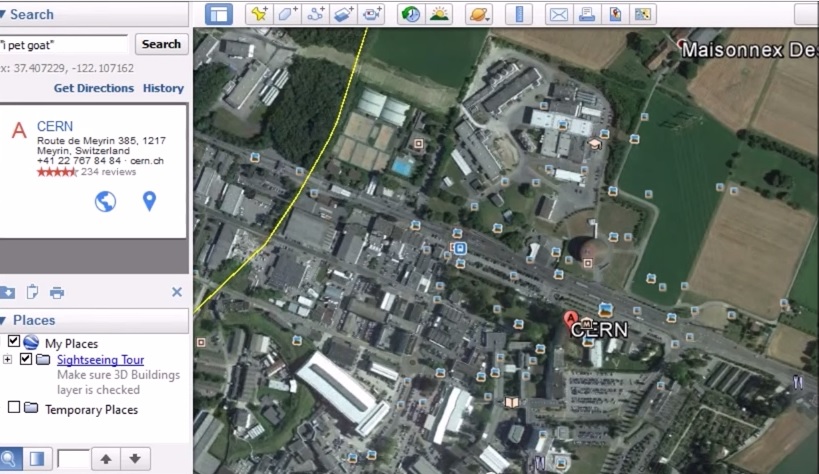Viewport: 819px width, 474px height.
Task: Open the planets switcher dropdown
Action: (x=479, y=14)
